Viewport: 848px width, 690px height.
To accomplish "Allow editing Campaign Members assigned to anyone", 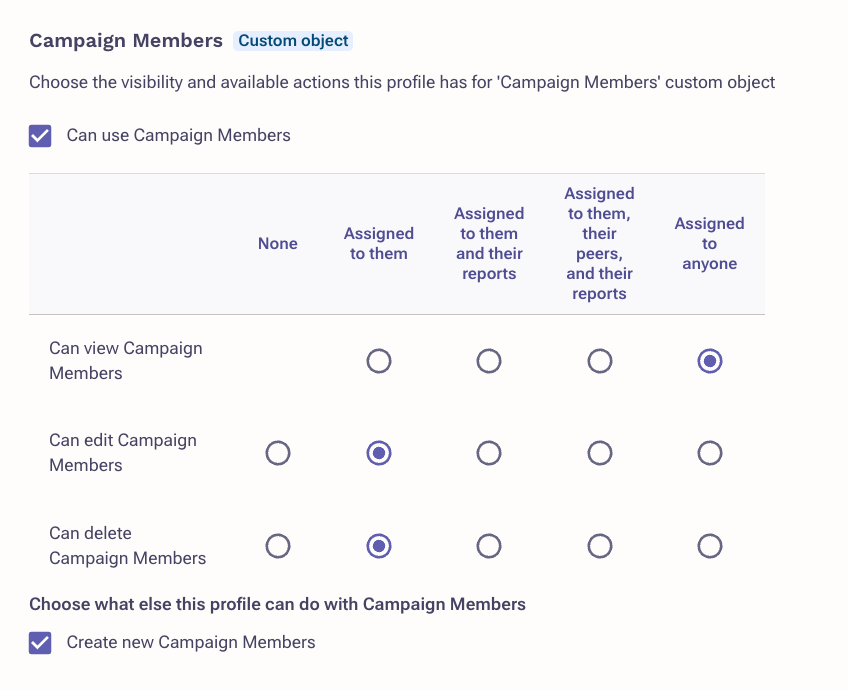I will (x=710, y=453).
